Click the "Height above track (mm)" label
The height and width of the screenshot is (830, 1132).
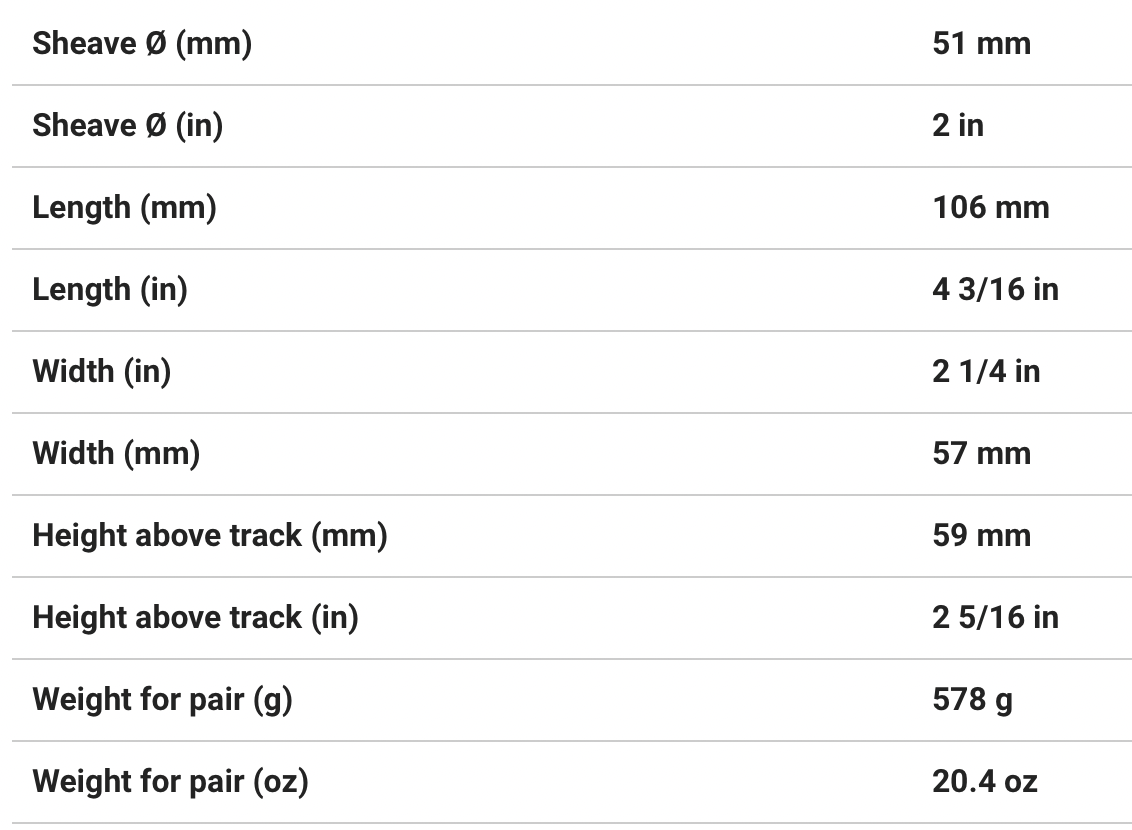pyautogui.click(x=210, y=536)
